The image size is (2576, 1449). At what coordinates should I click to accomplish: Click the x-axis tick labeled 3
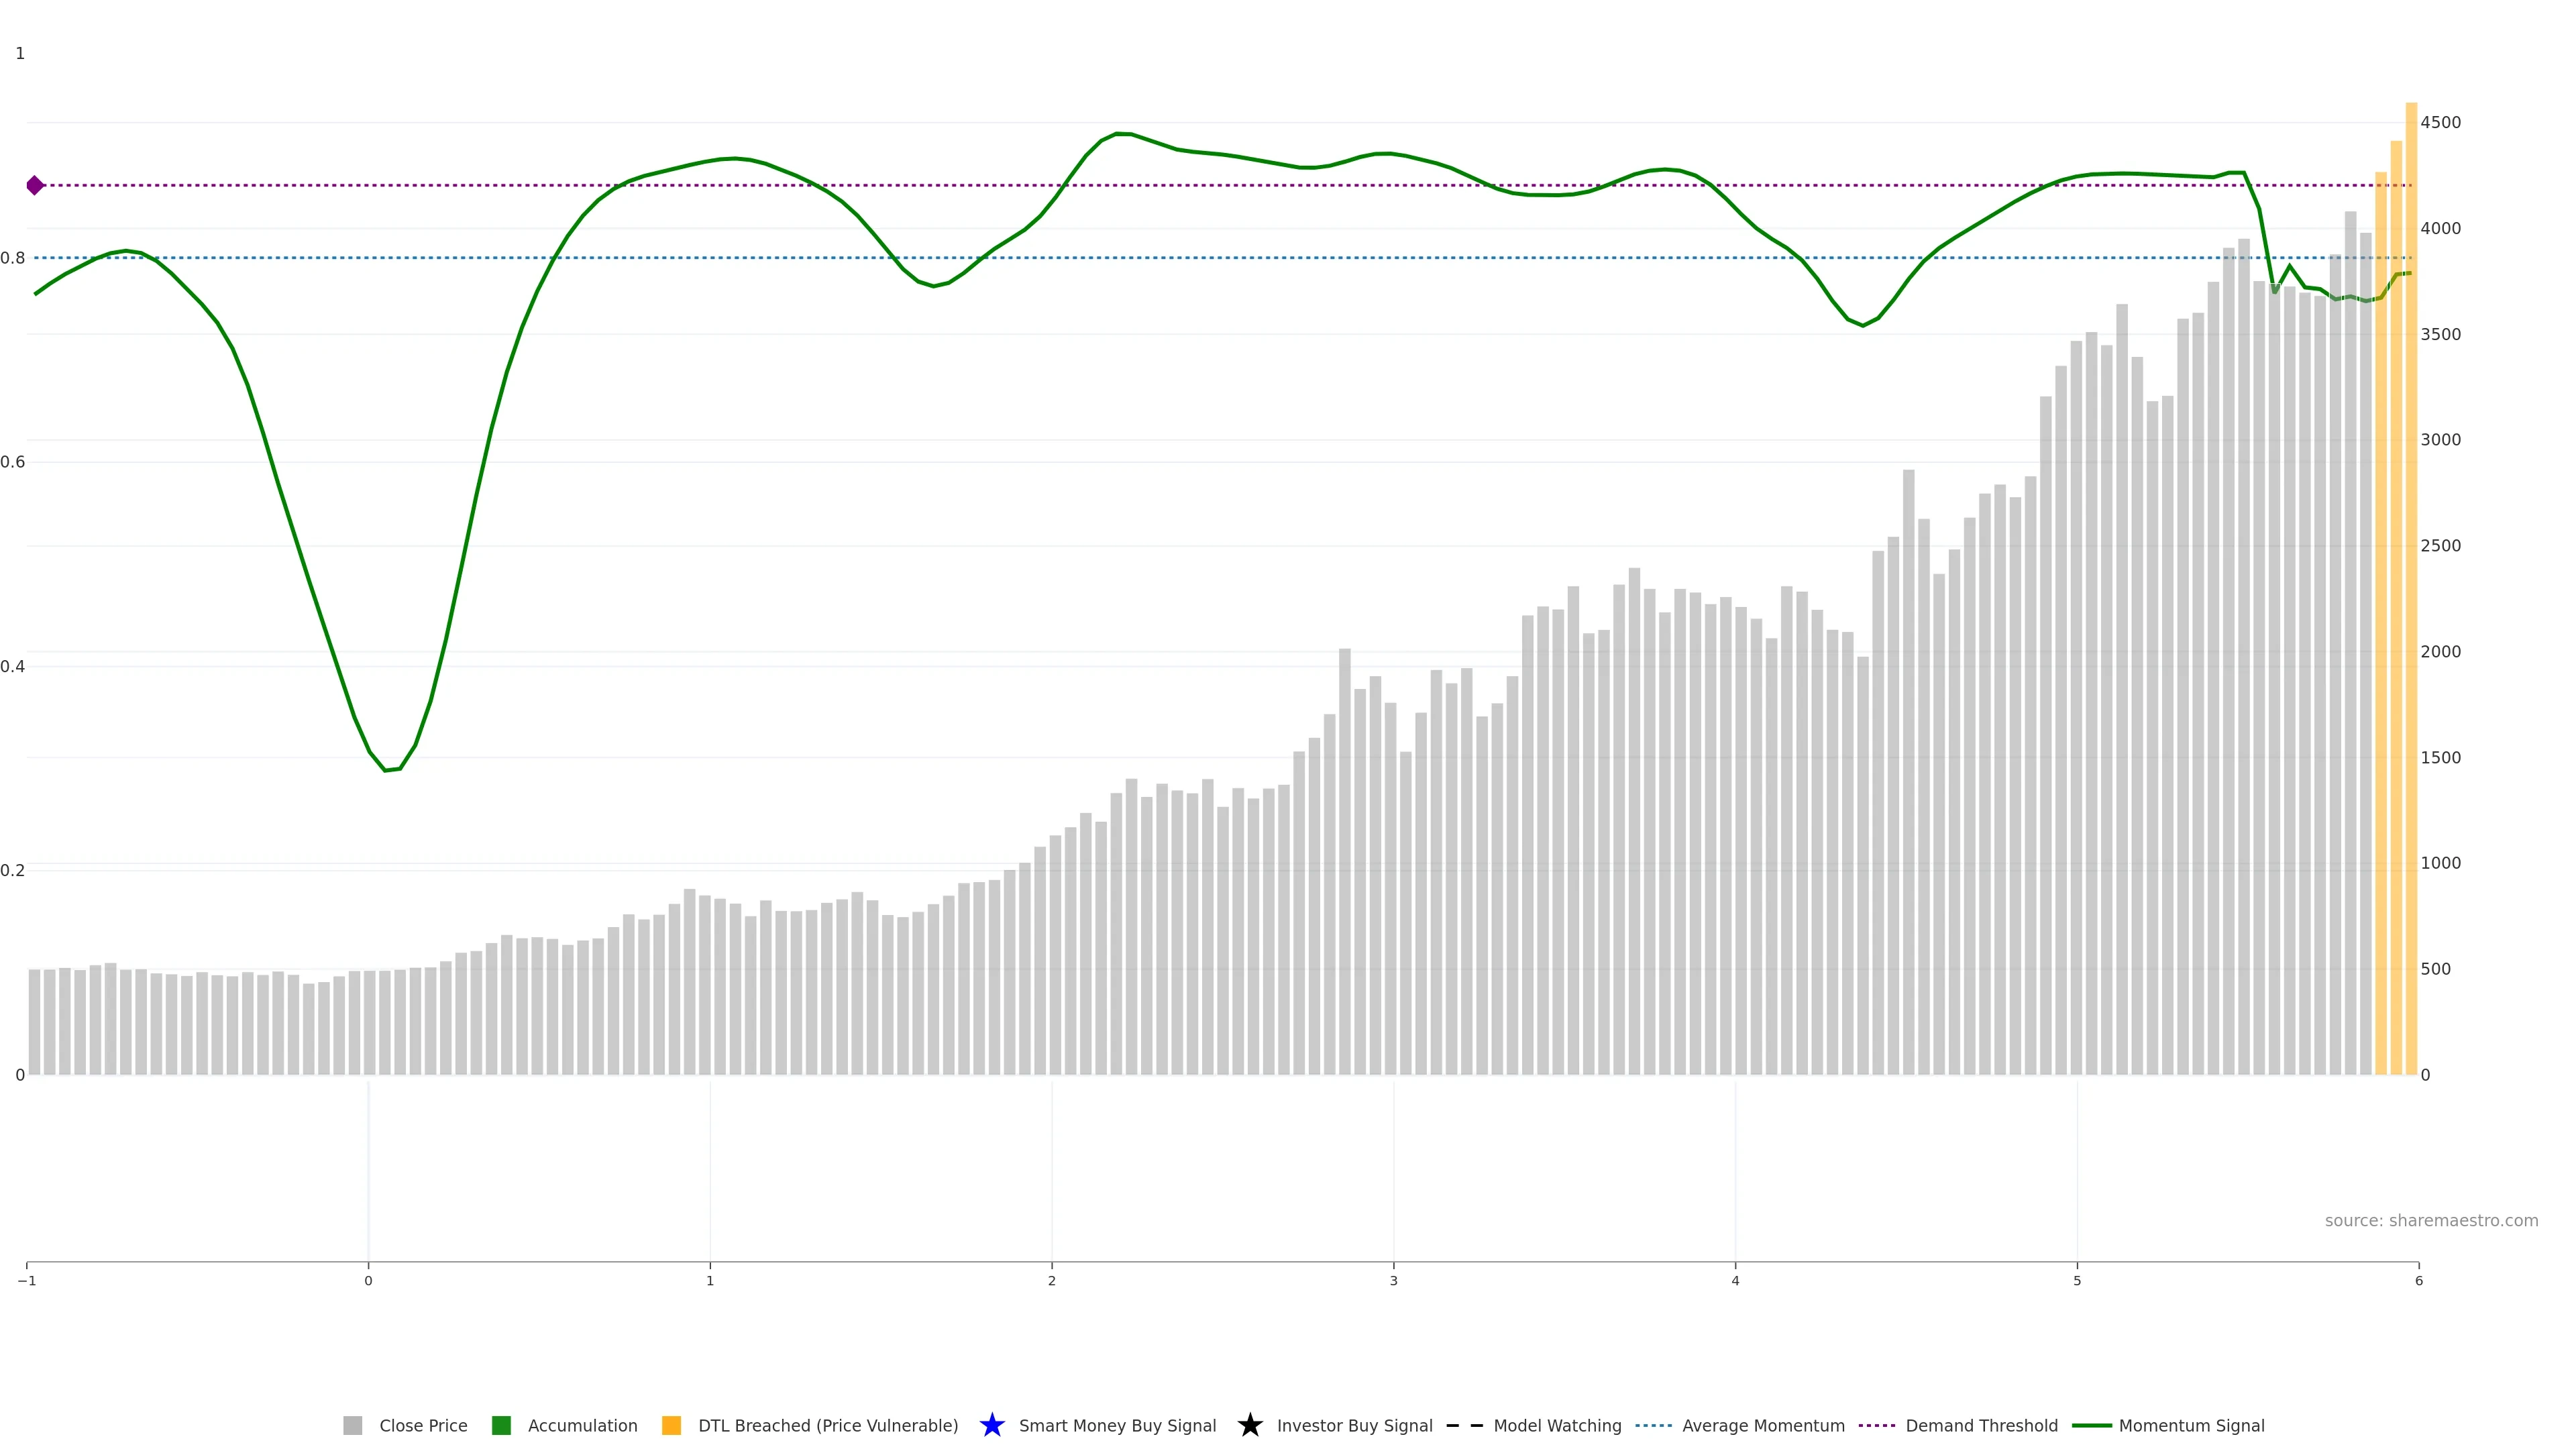pos(1393,1280)
